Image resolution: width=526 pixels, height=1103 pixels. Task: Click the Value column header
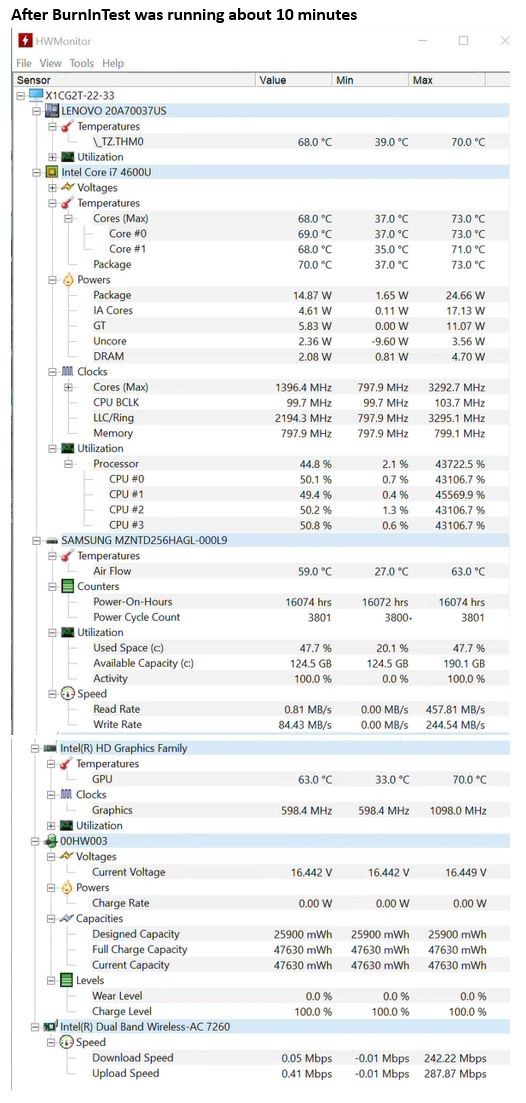(x=295, y=80)
